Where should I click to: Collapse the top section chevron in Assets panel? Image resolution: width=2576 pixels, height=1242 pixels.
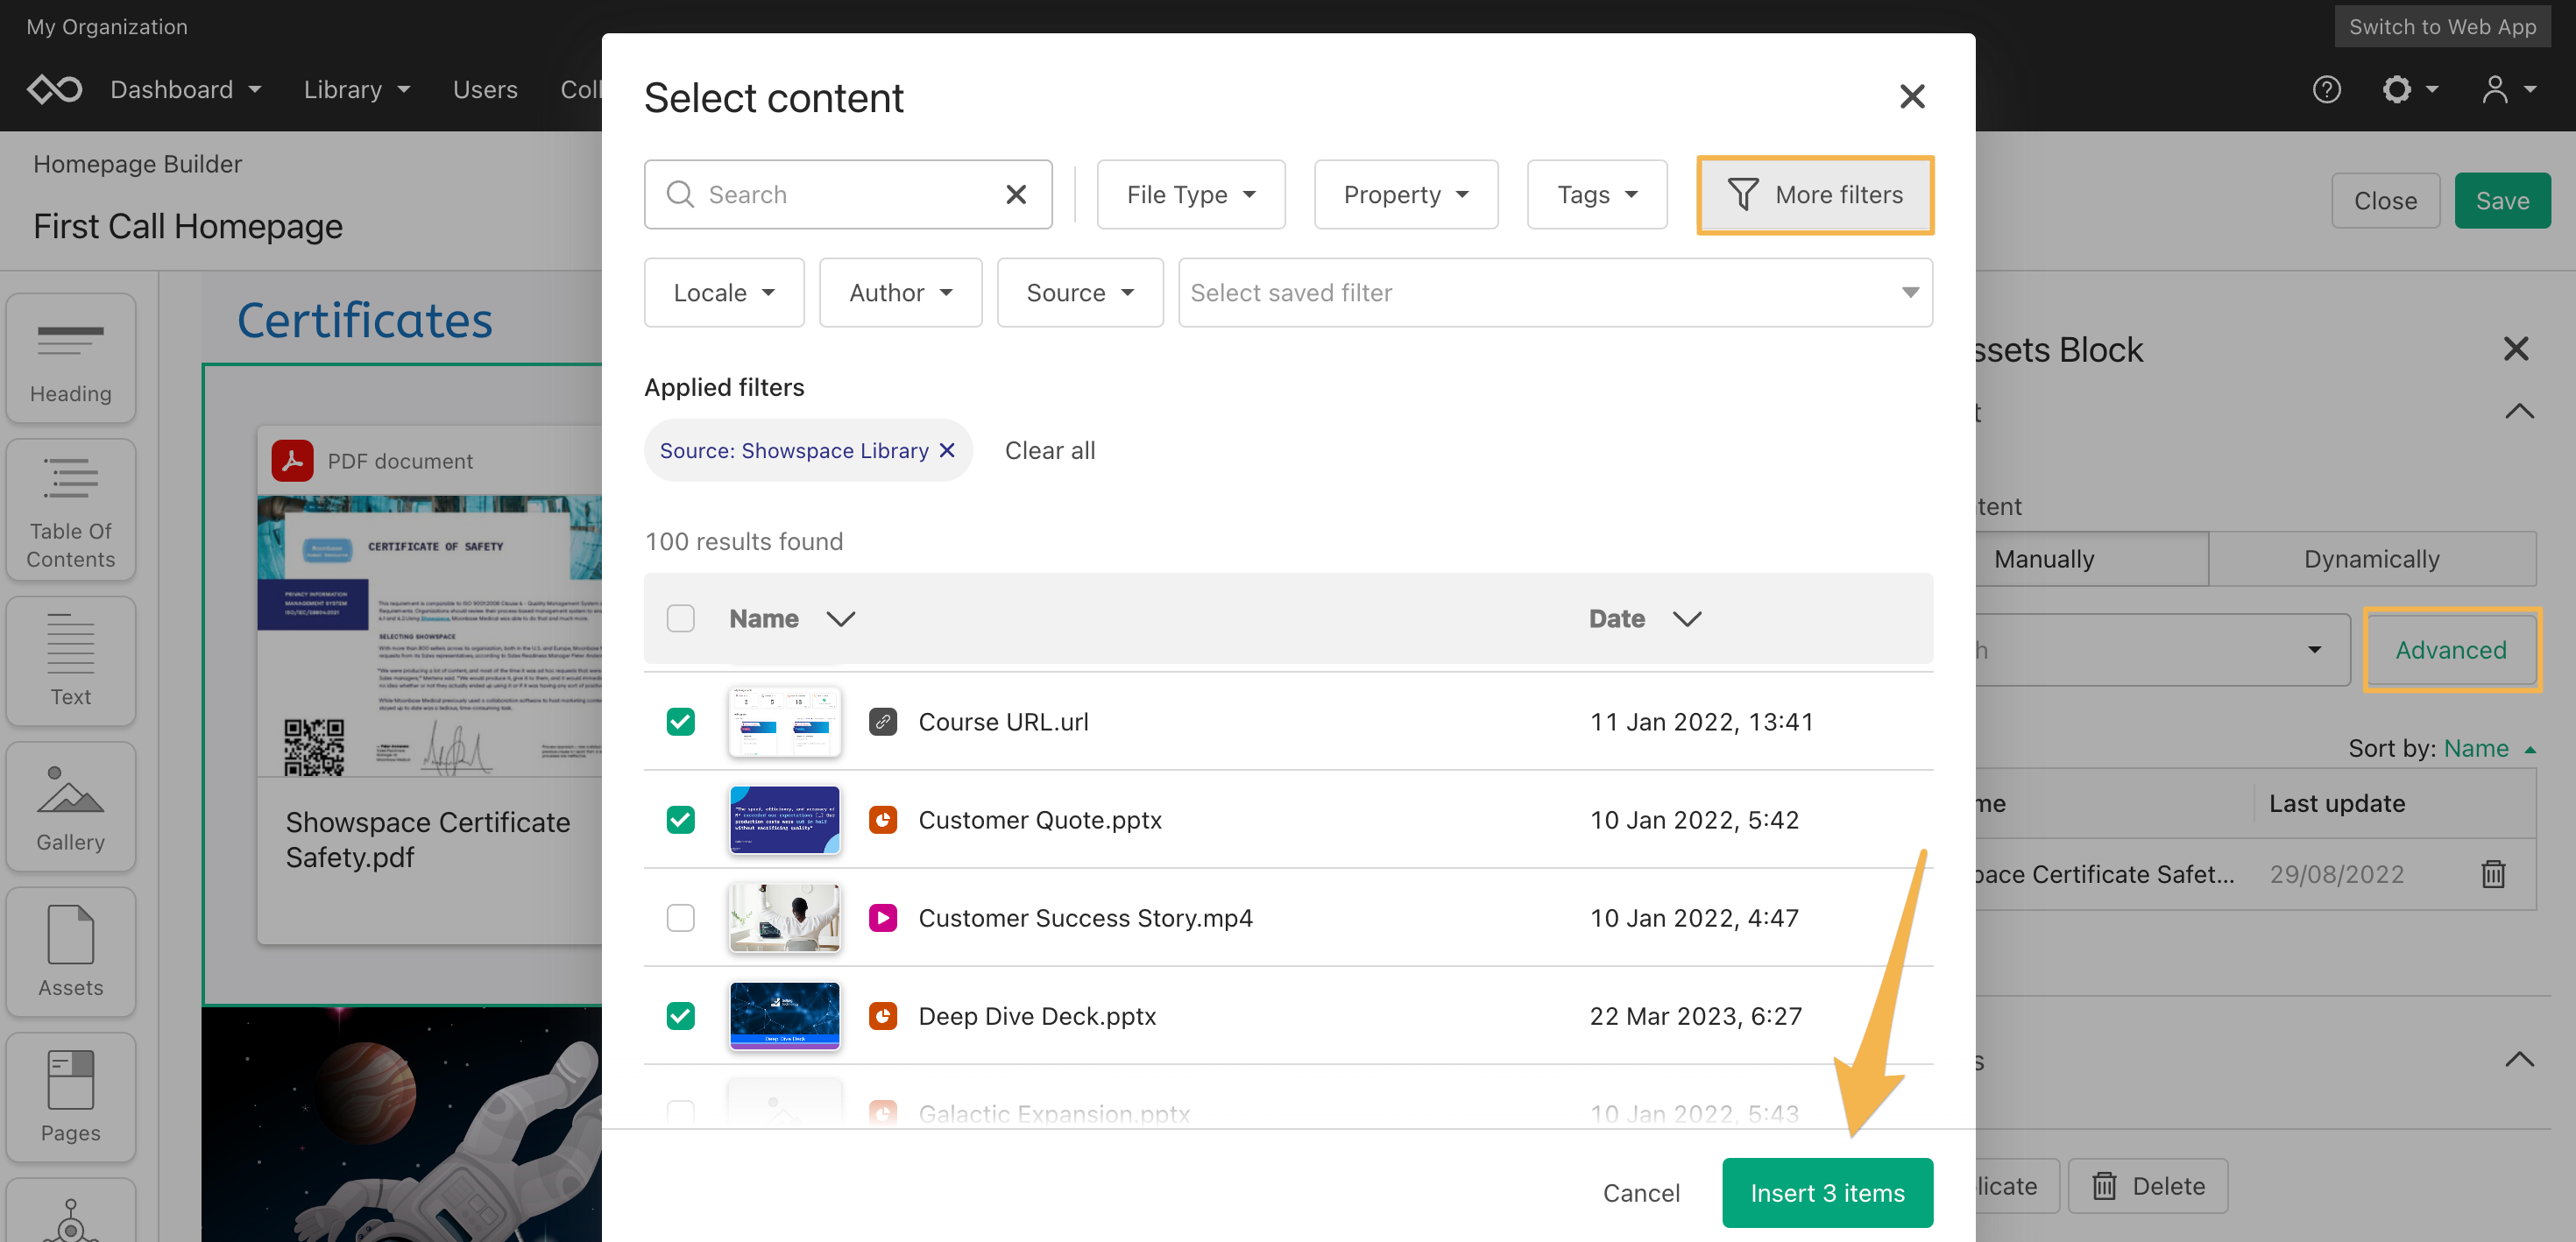[x=2519, y=411]
